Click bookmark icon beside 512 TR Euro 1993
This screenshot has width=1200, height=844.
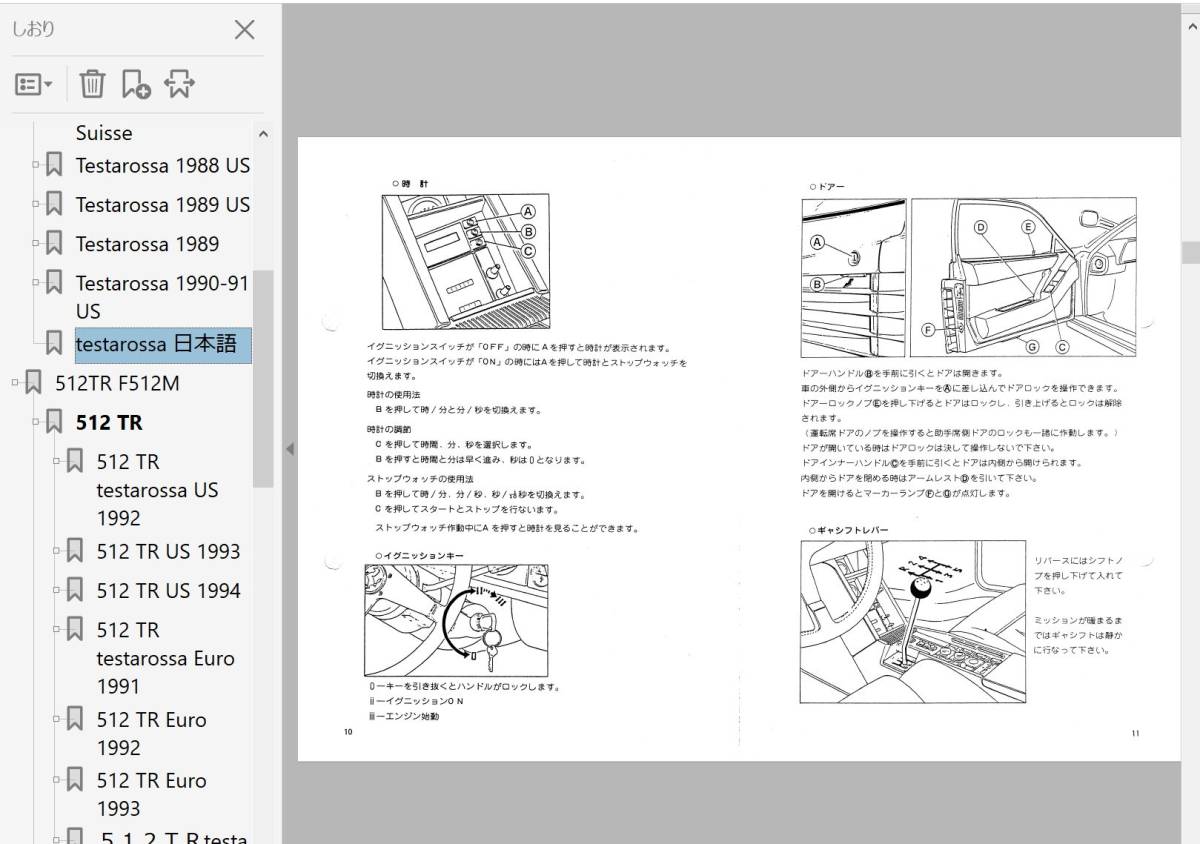tap(75, 781)
